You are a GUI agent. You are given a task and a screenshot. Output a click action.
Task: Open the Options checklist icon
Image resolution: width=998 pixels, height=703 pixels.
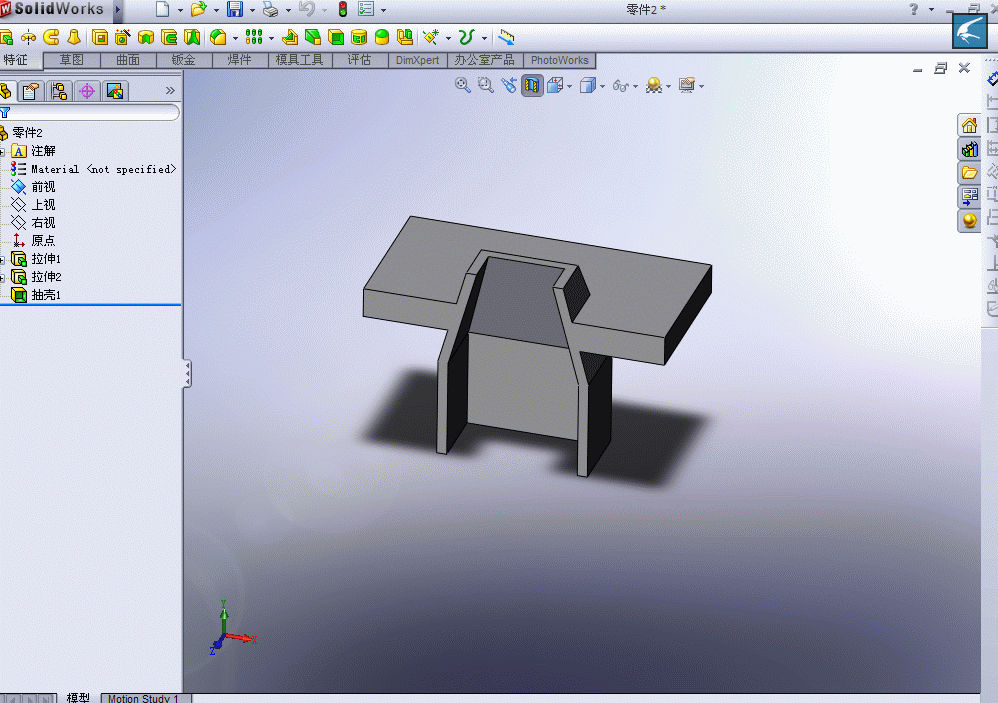pos(366,10)
